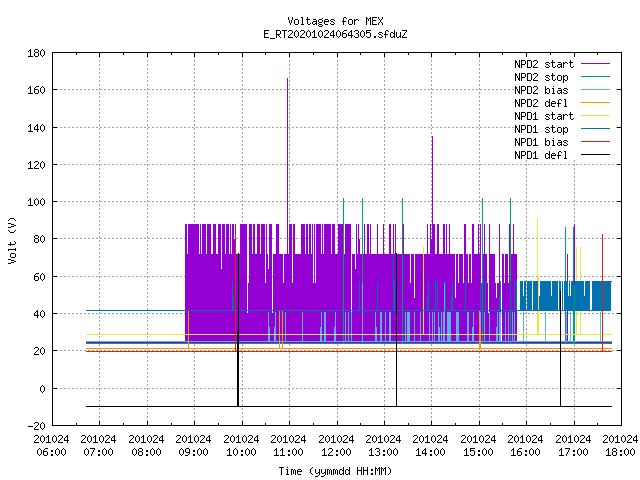
Task: Click the 'NPD1 stop' legend label
Action: click(x=541, y=129)
